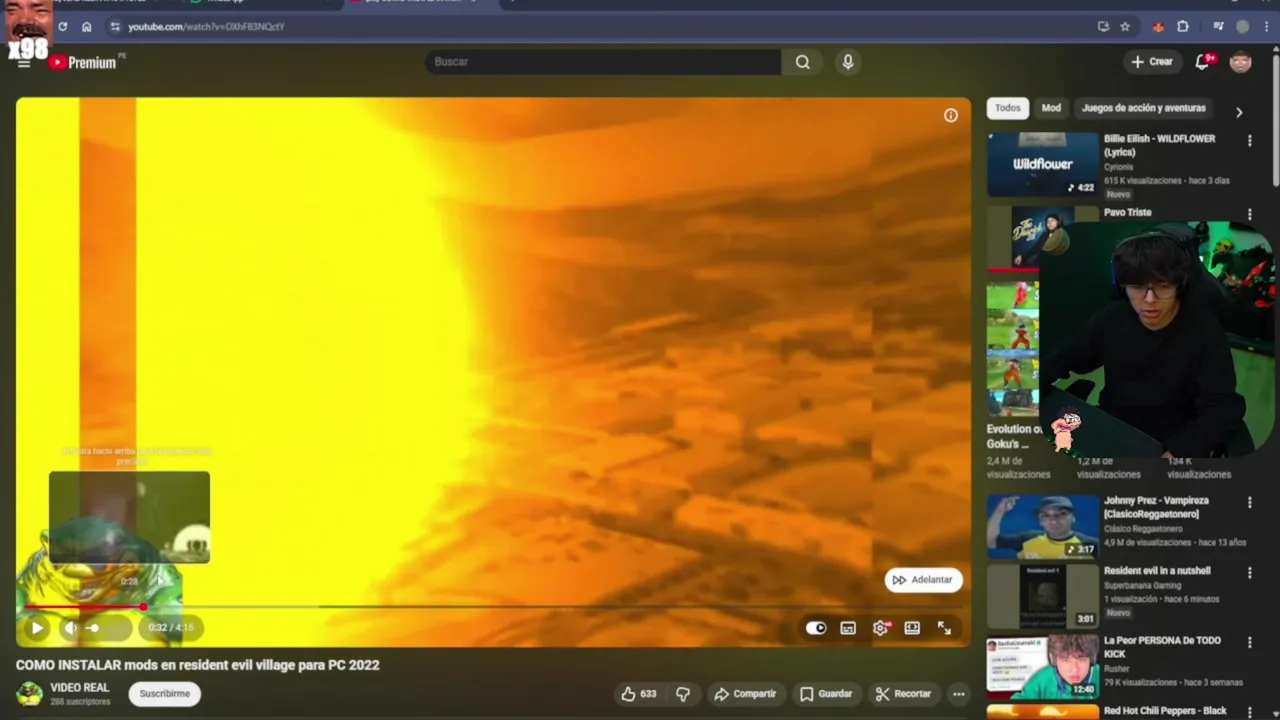This screenshot has height=720, width=1280.
Task: Adjust the player volume slider
Action: [105, 628]
